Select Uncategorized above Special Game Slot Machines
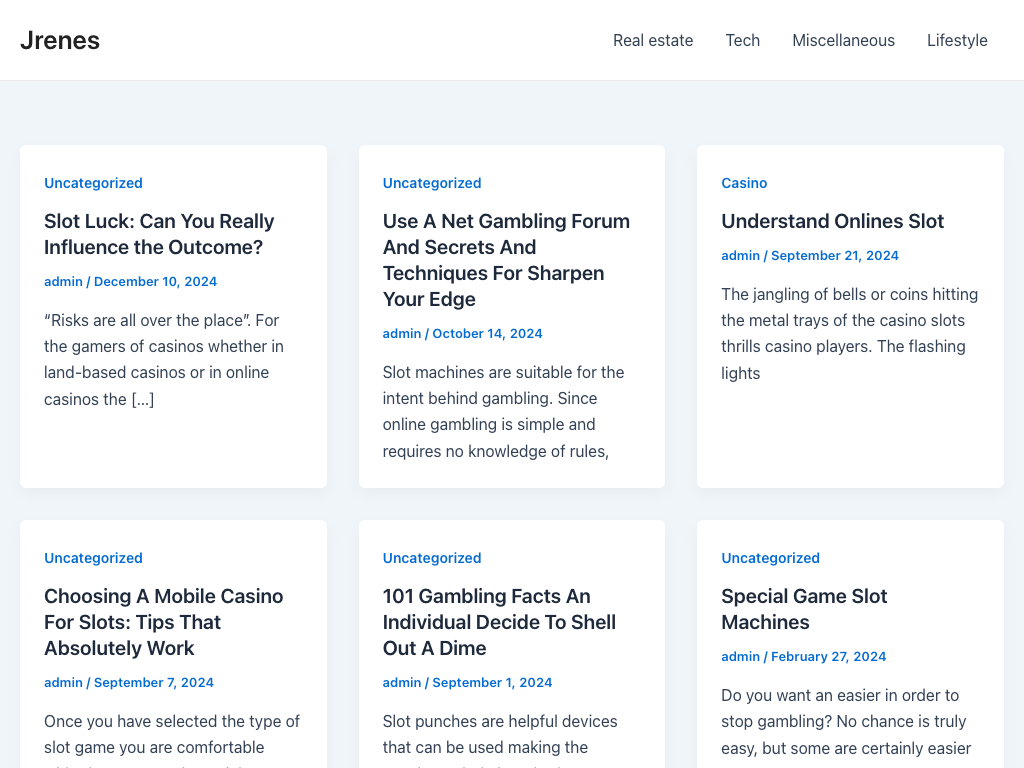1024x768 pixels. 770,558
